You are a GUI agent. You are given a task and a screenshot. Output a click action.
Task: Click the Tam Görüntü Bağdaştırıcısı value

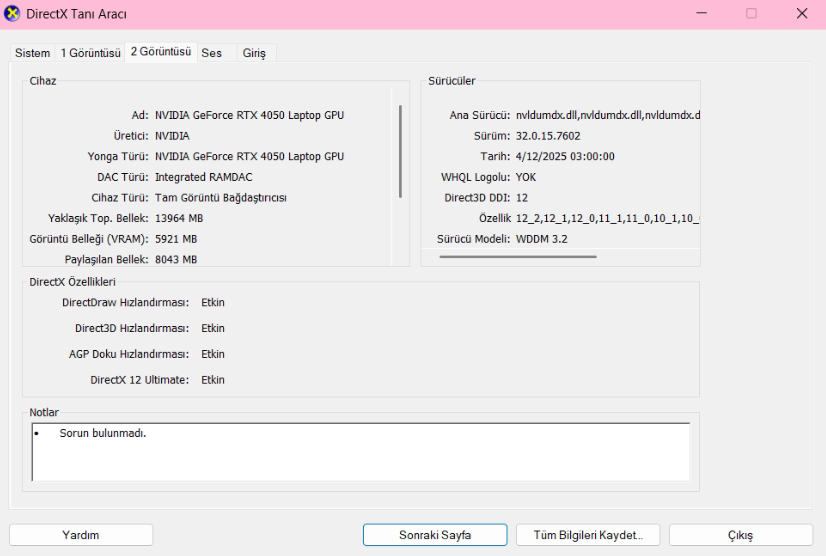click(x=221, y=198)
